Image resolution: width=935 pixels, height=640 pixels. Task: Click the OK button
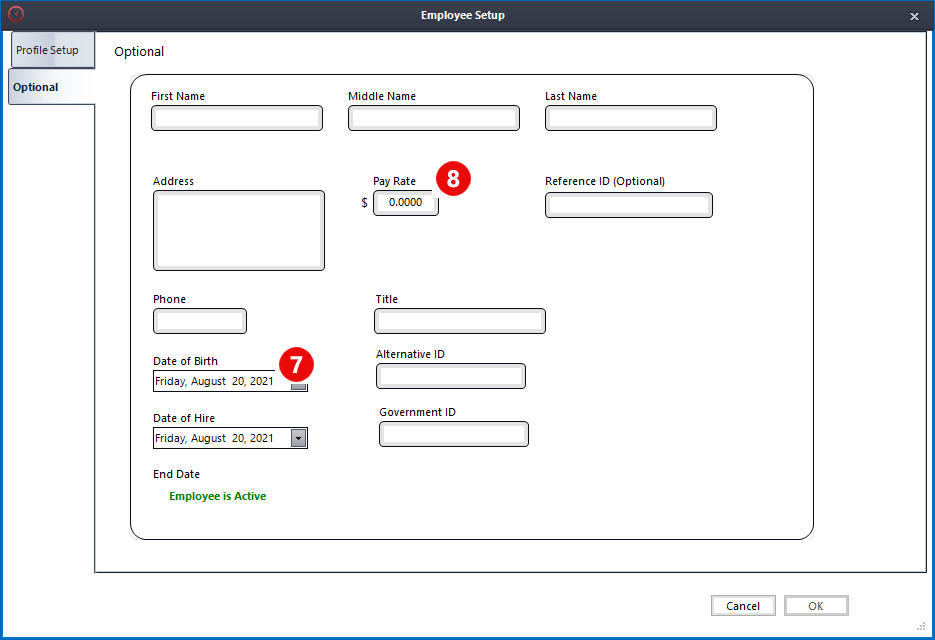coord(816,605)
